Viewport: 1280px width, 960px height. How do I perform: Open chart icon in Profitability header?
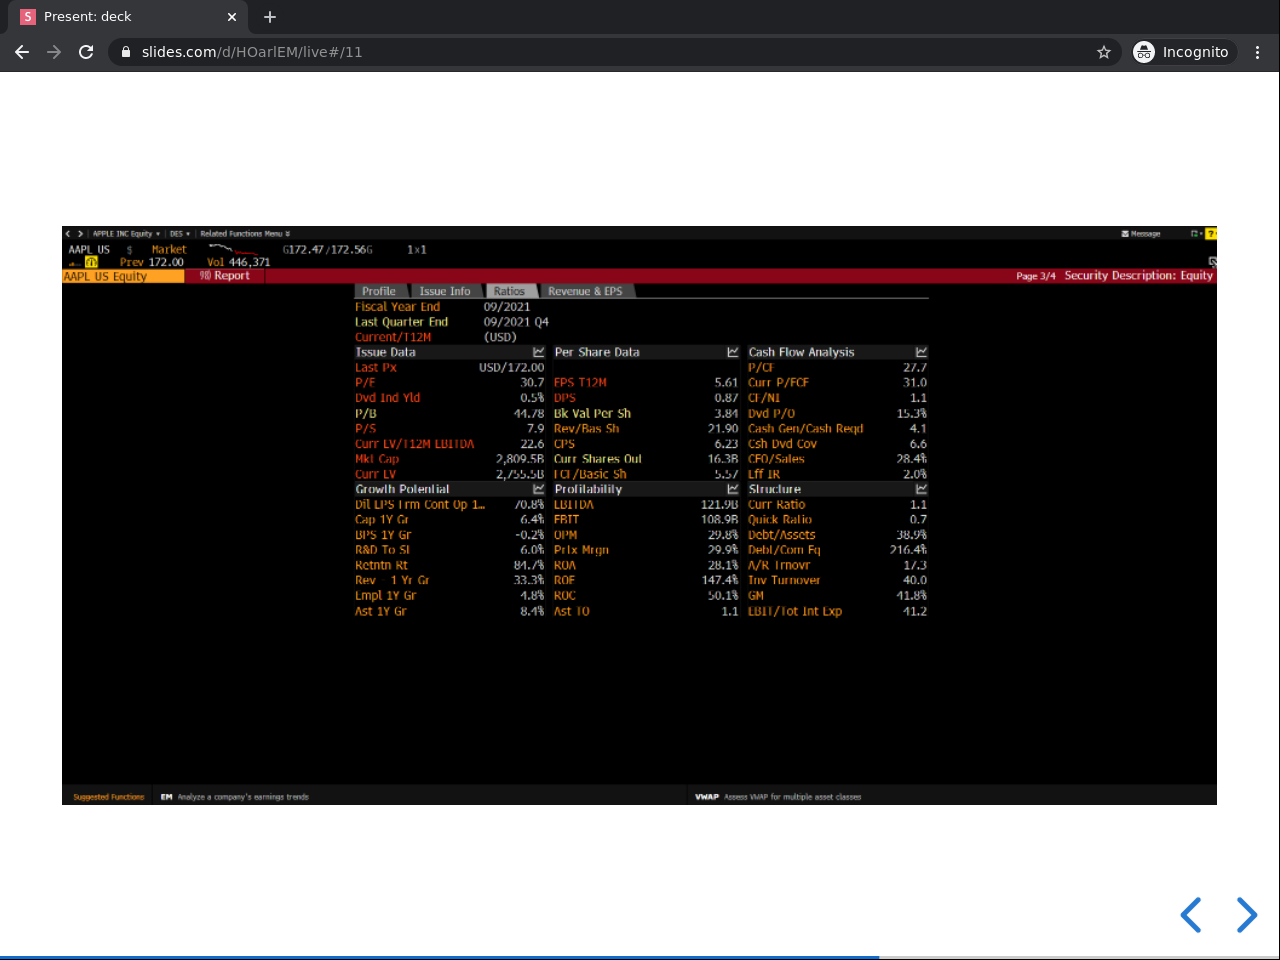coord(733,489)
